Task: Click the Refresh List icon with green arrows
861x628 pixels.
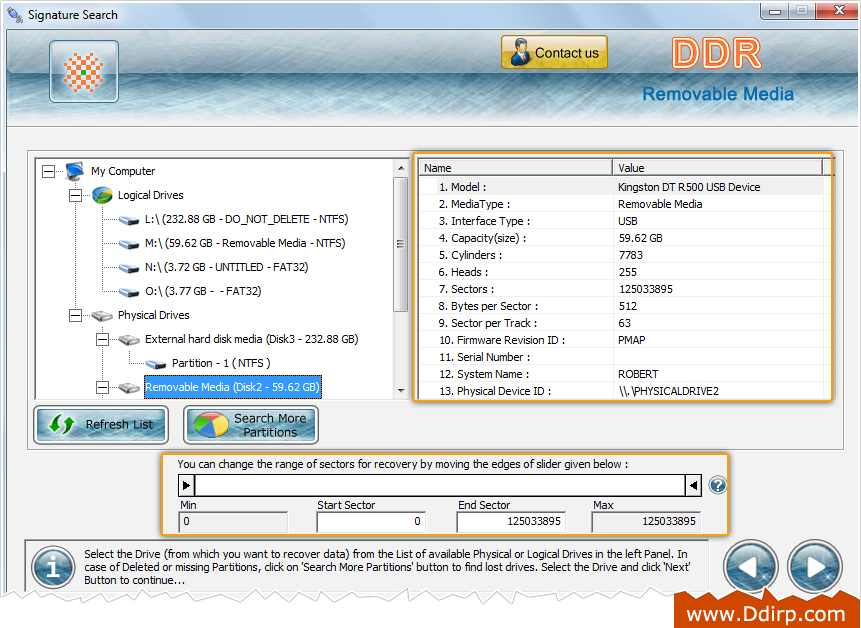Action: [60, 425]
